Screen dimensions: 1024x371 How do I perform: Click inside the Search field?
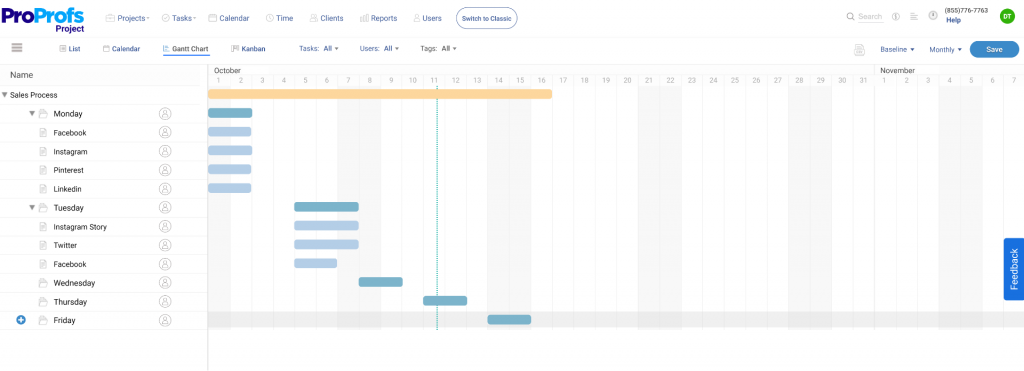pos(870,17)
